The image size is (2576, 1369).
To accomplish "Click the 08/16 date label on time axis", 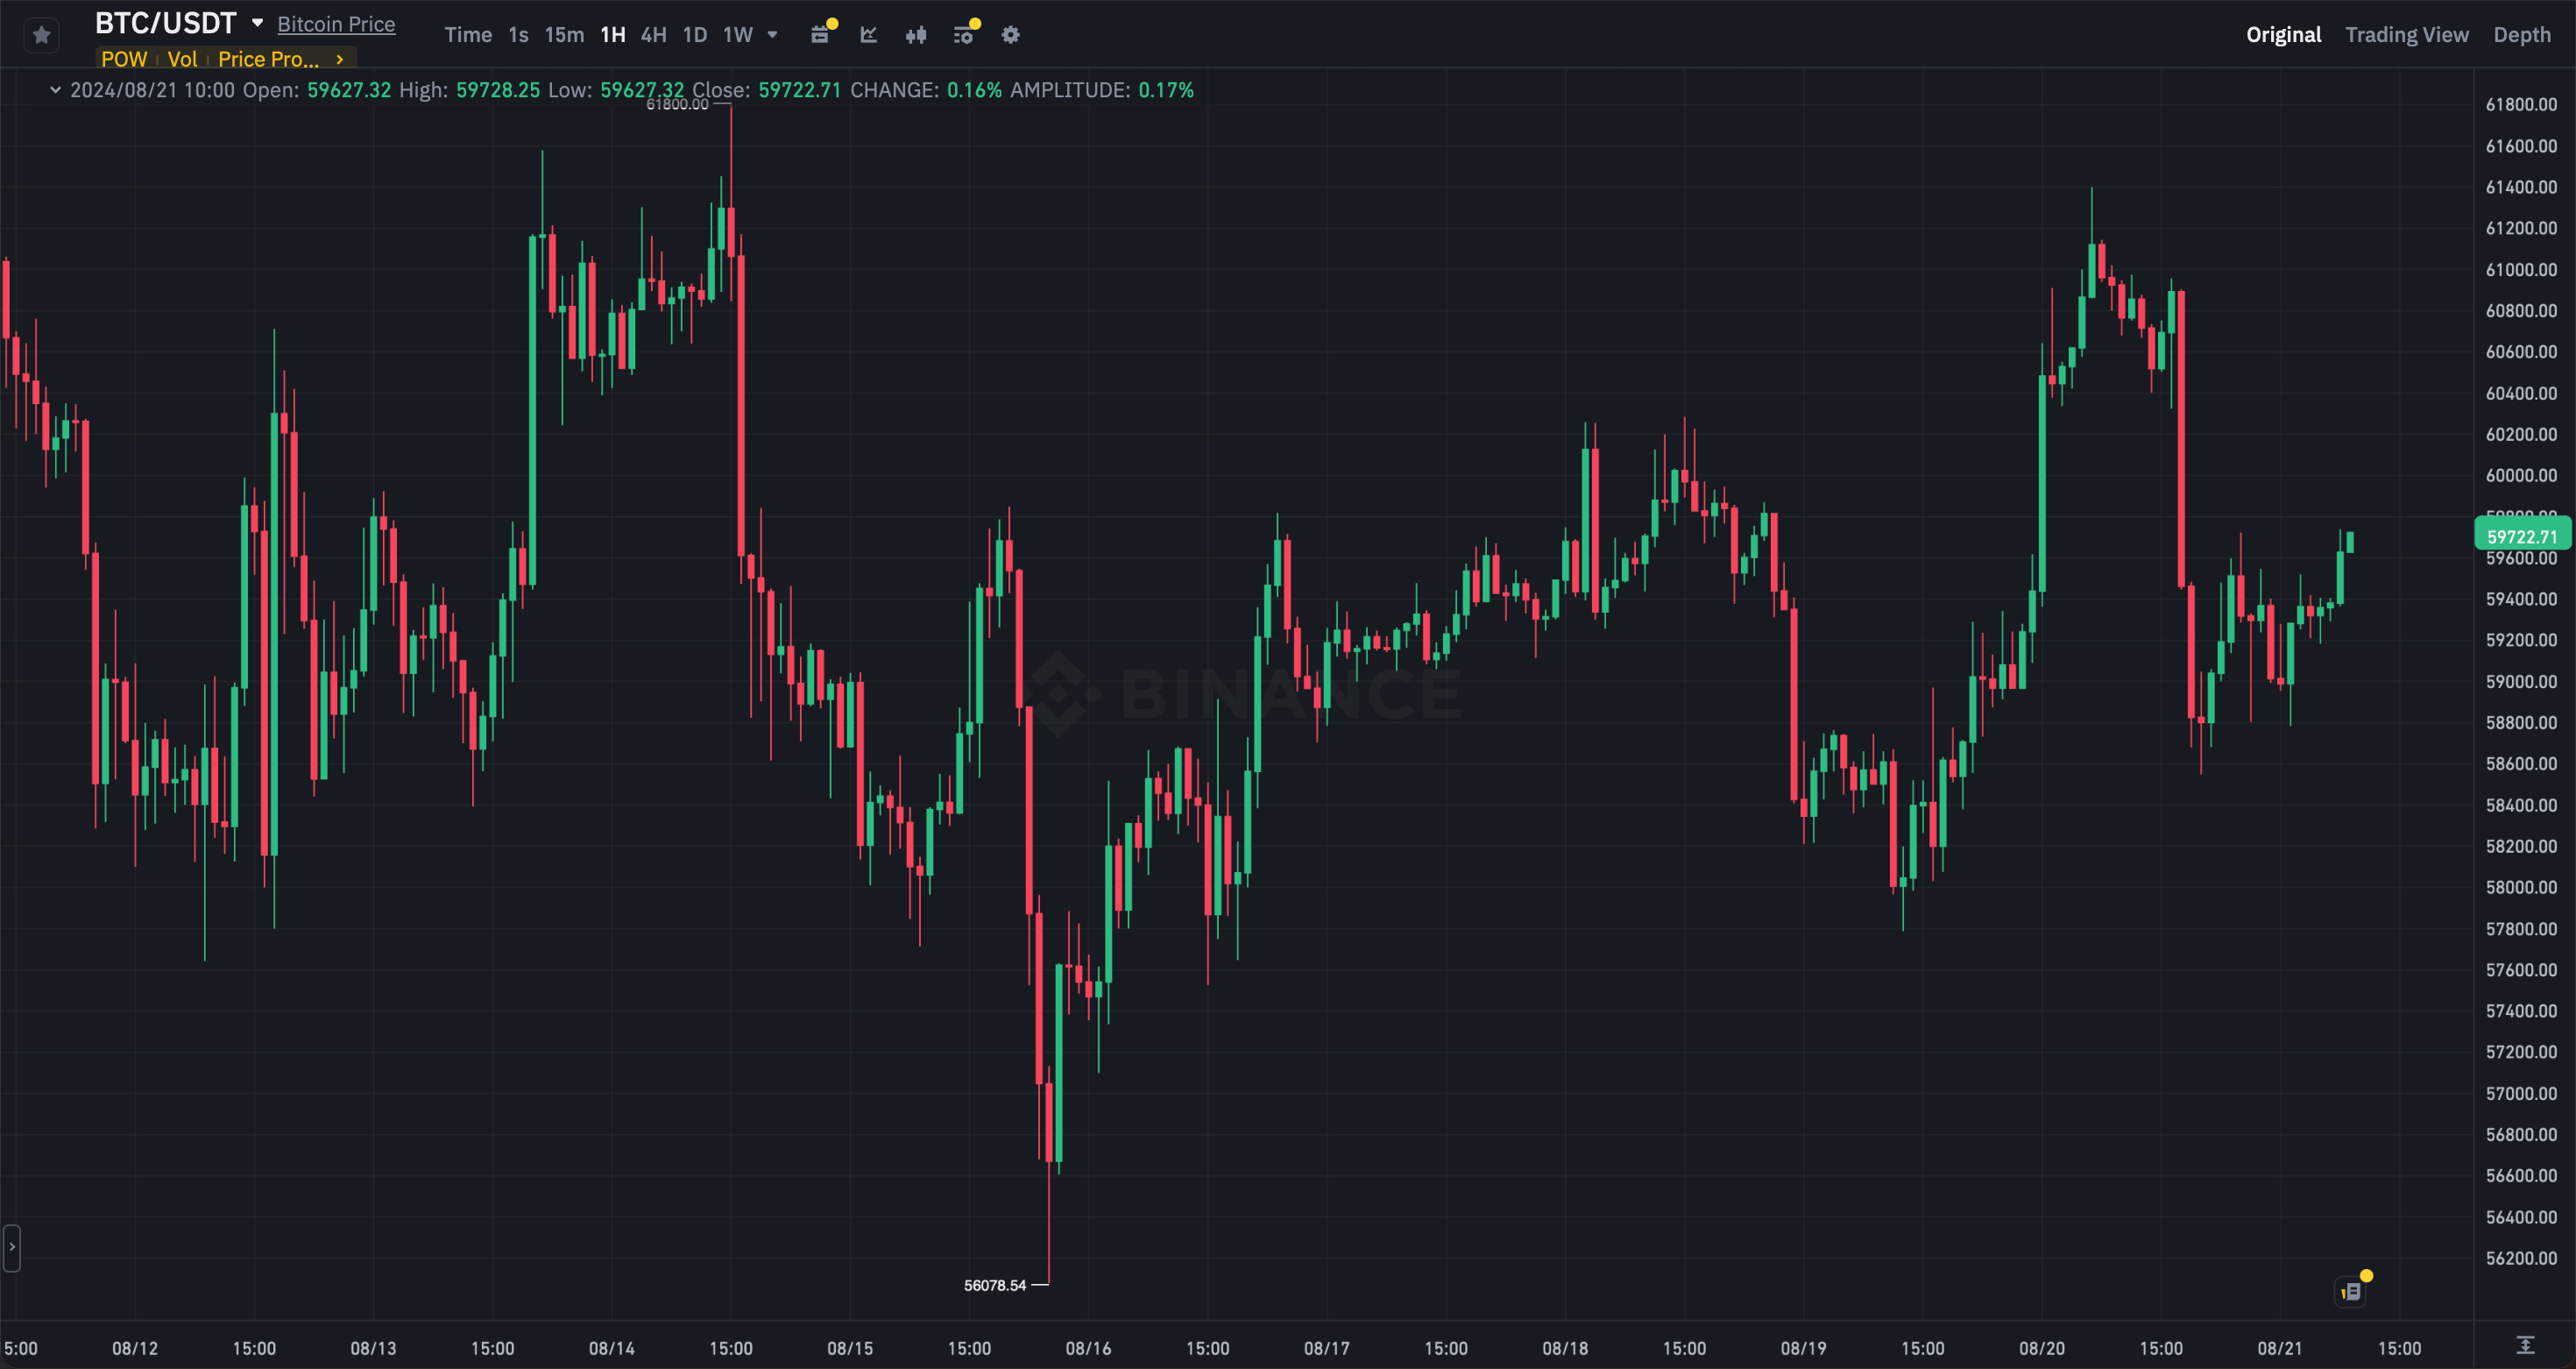I will tap(1088, 1347).
